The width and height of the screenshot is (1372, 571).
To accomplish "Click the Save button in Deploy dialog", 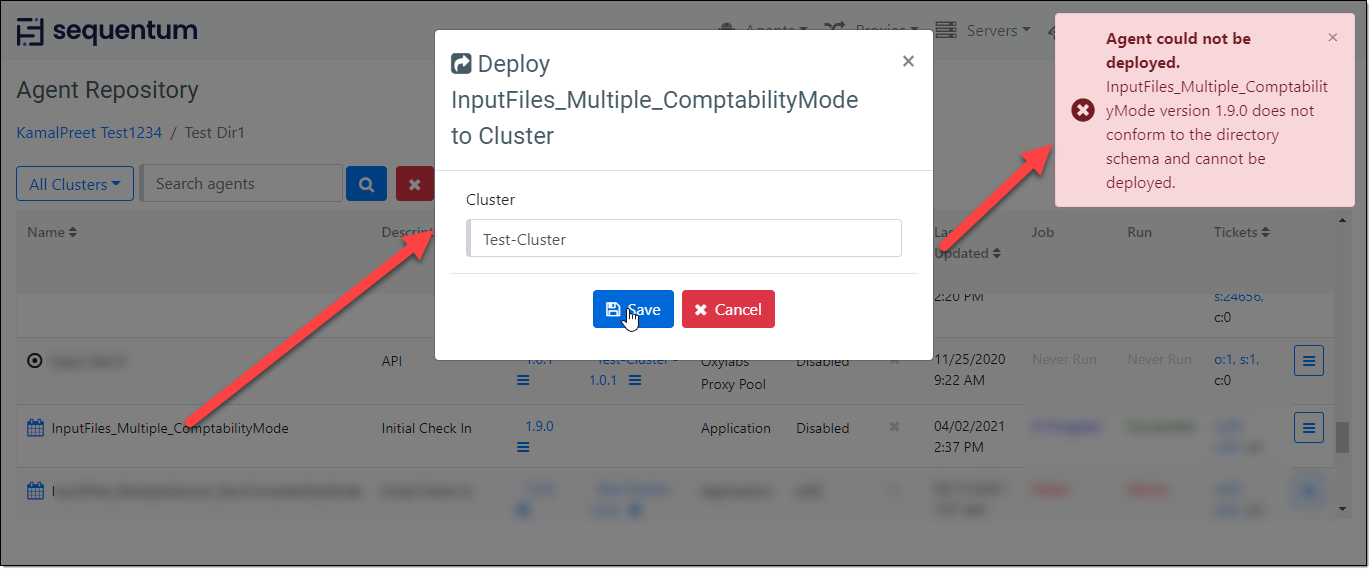I will 633,310.
